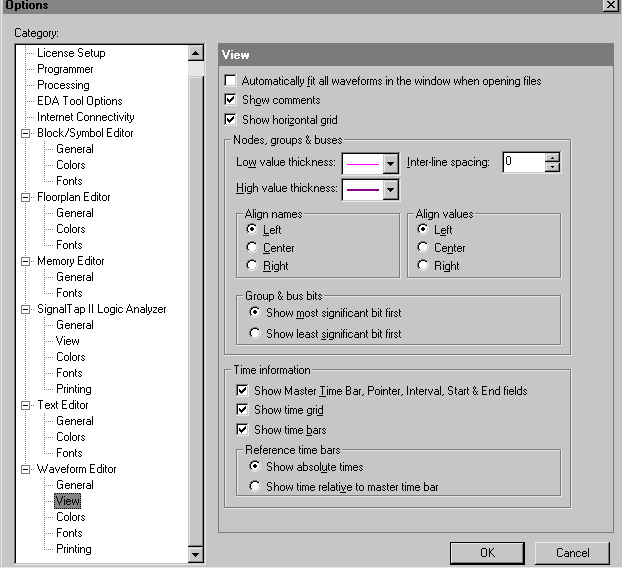
Task: Enable automatically fit all waveforms checkbox
Action: (x=231, y=81)
